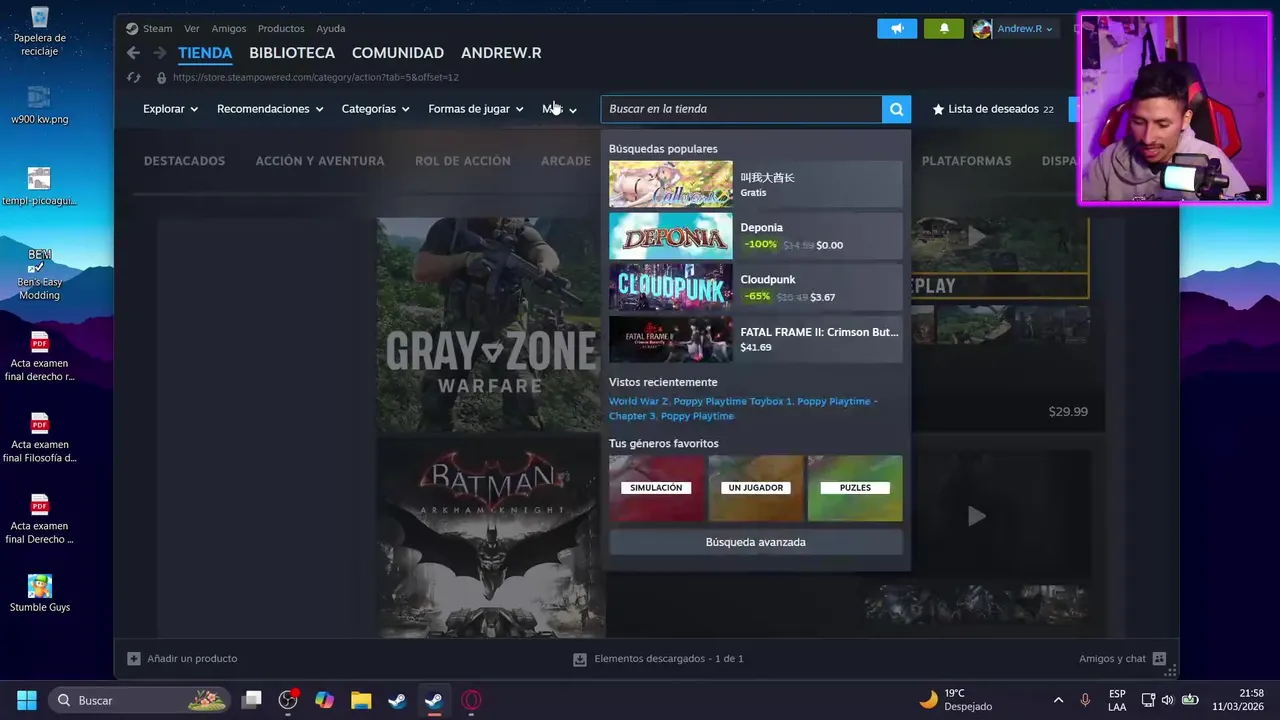
Task: Reload the store page with refresh icon
Action: point(134,77)
